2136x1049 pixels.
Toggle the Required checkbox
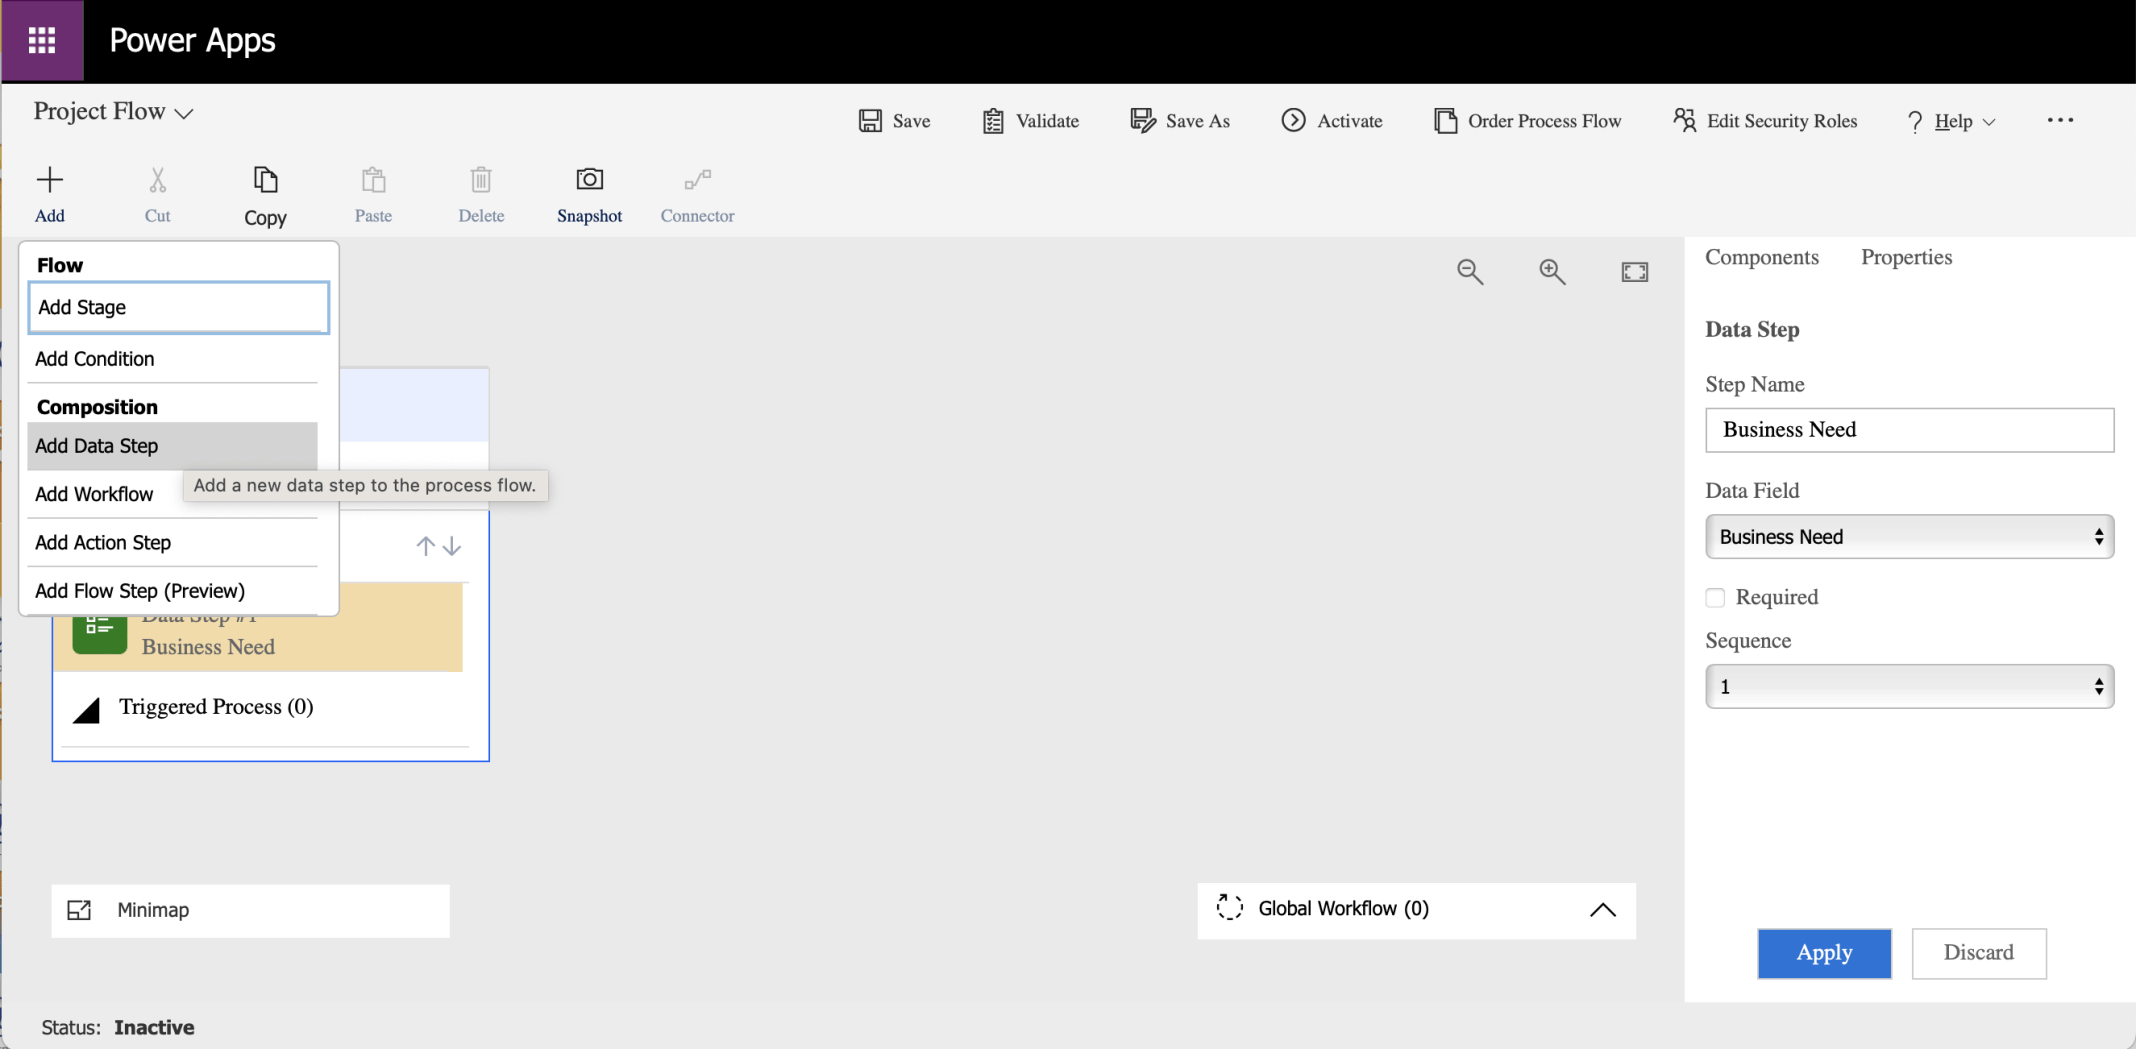click(x=1715, y=598)
